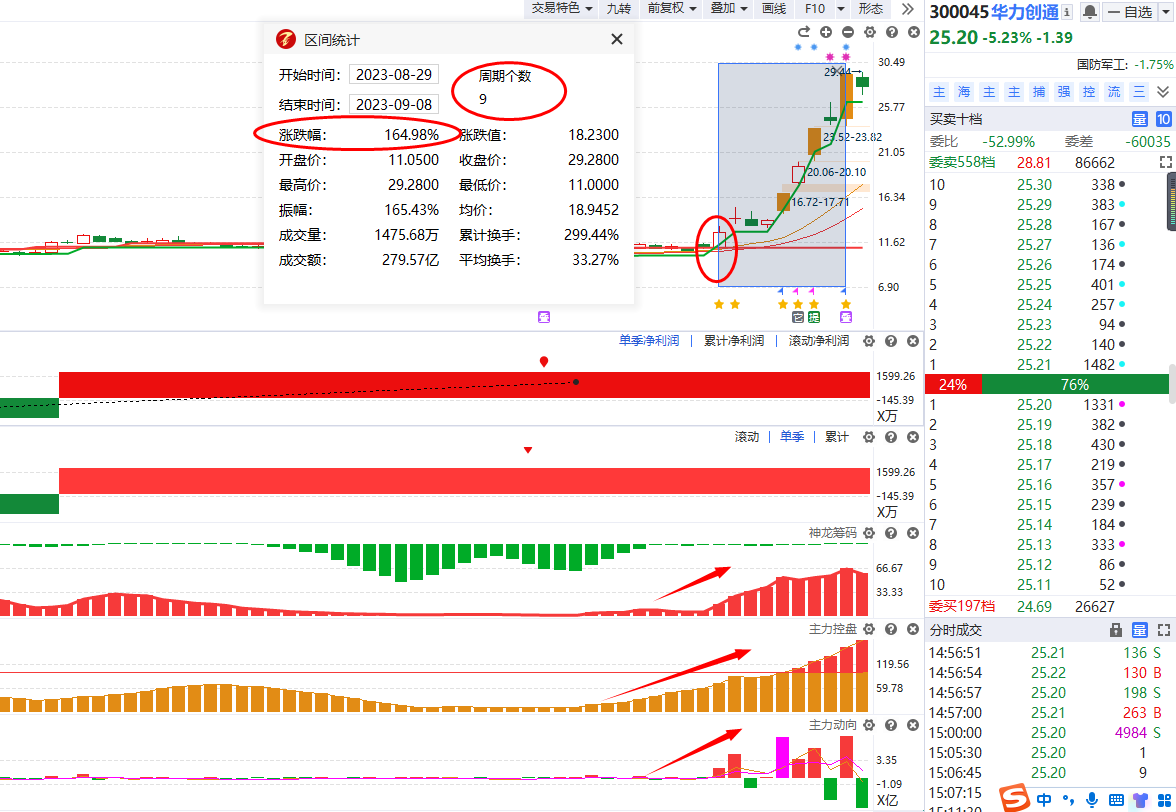Expand 分时成交 panel fullscreen icon
The width and height of the screenshot is (1176, 812).
click(x=1164, y=630)
